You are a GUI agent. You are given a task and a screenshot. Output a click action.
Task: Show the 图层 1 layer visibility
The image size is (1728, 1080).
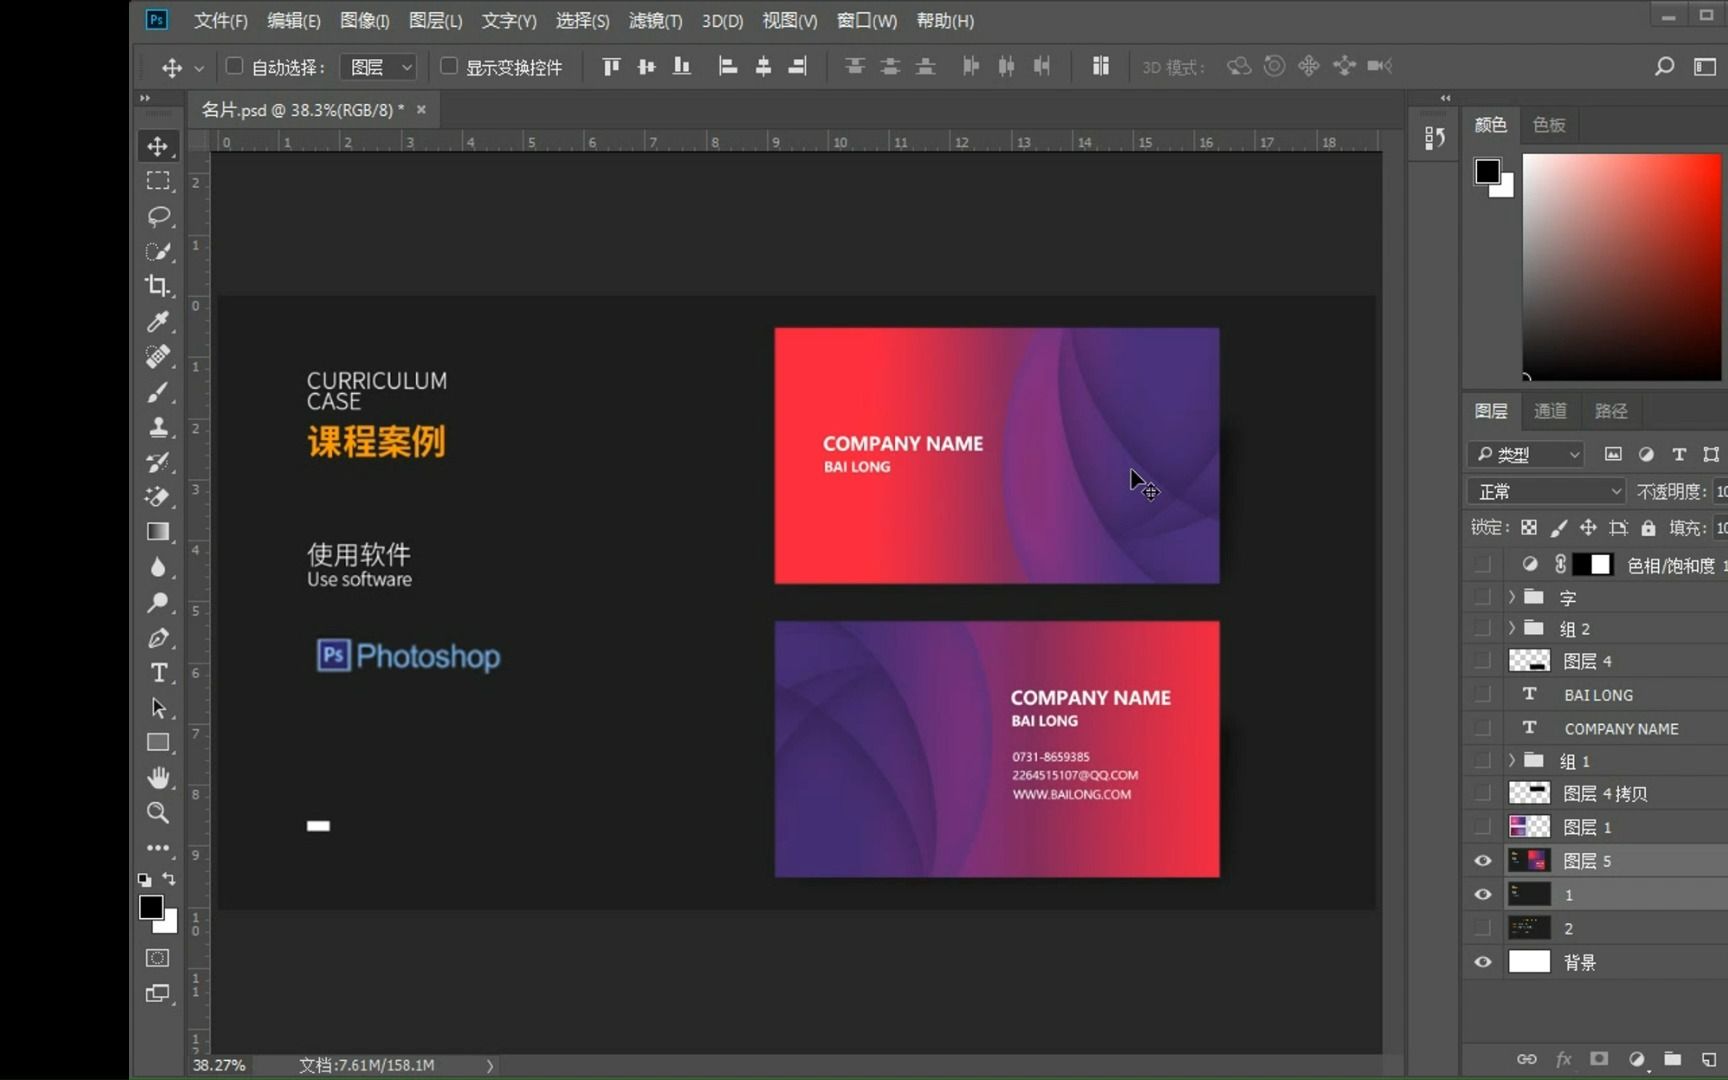[1483, 827]
